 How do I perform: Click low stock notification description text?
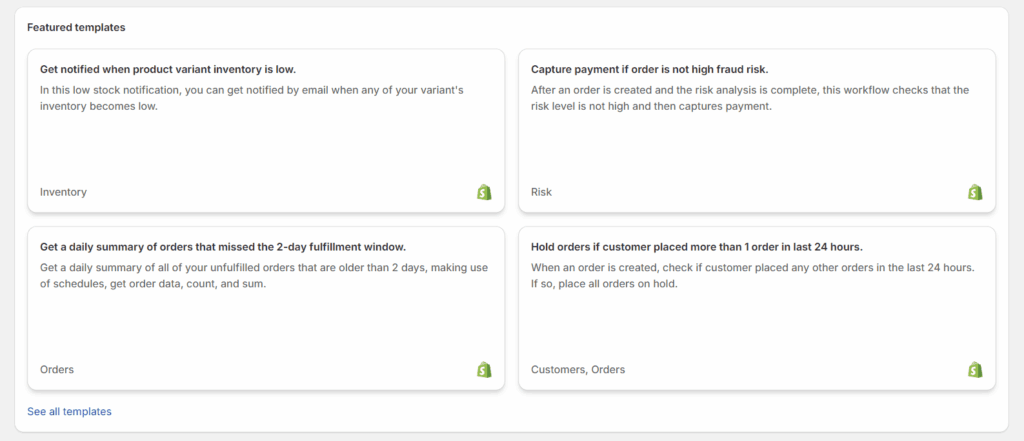[x=251, y=98]
